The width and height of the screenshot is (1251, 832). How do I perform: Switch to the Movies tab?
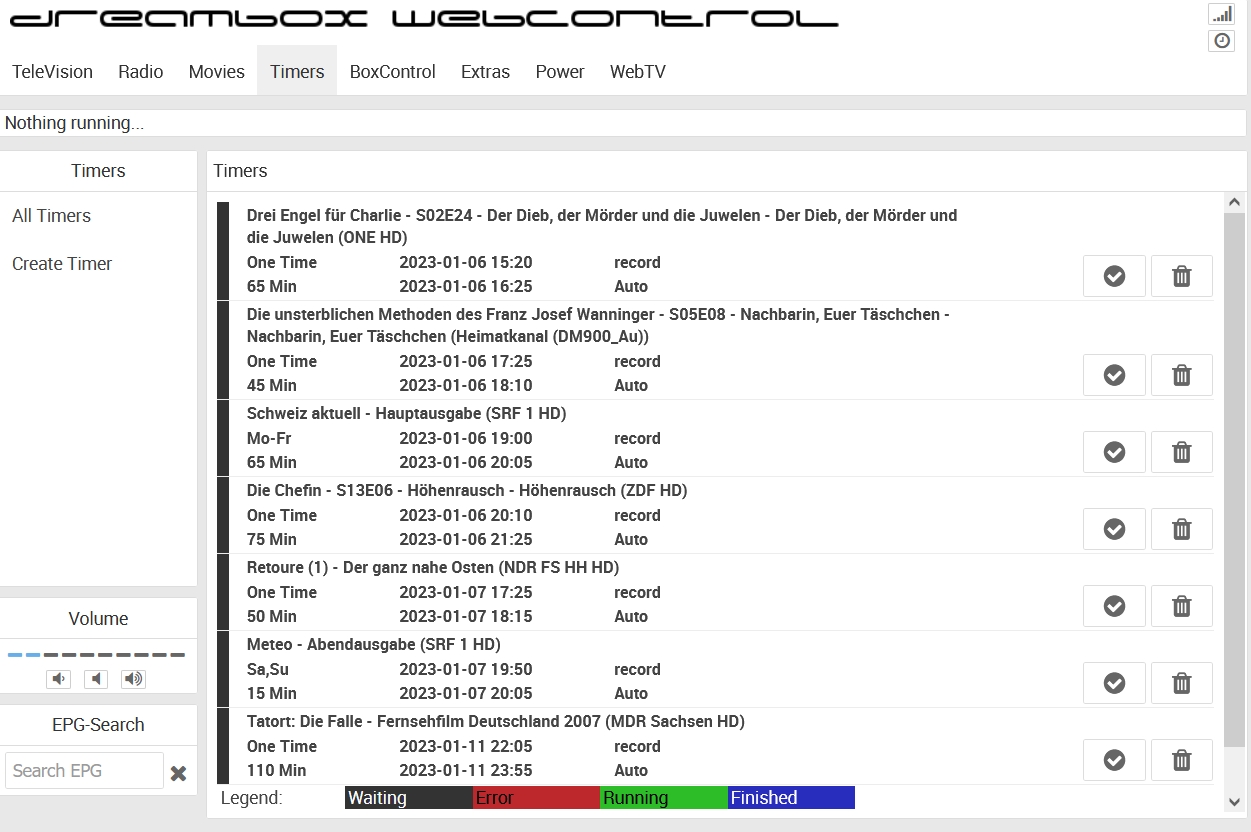pyautogui.click(x=216, y=72)
